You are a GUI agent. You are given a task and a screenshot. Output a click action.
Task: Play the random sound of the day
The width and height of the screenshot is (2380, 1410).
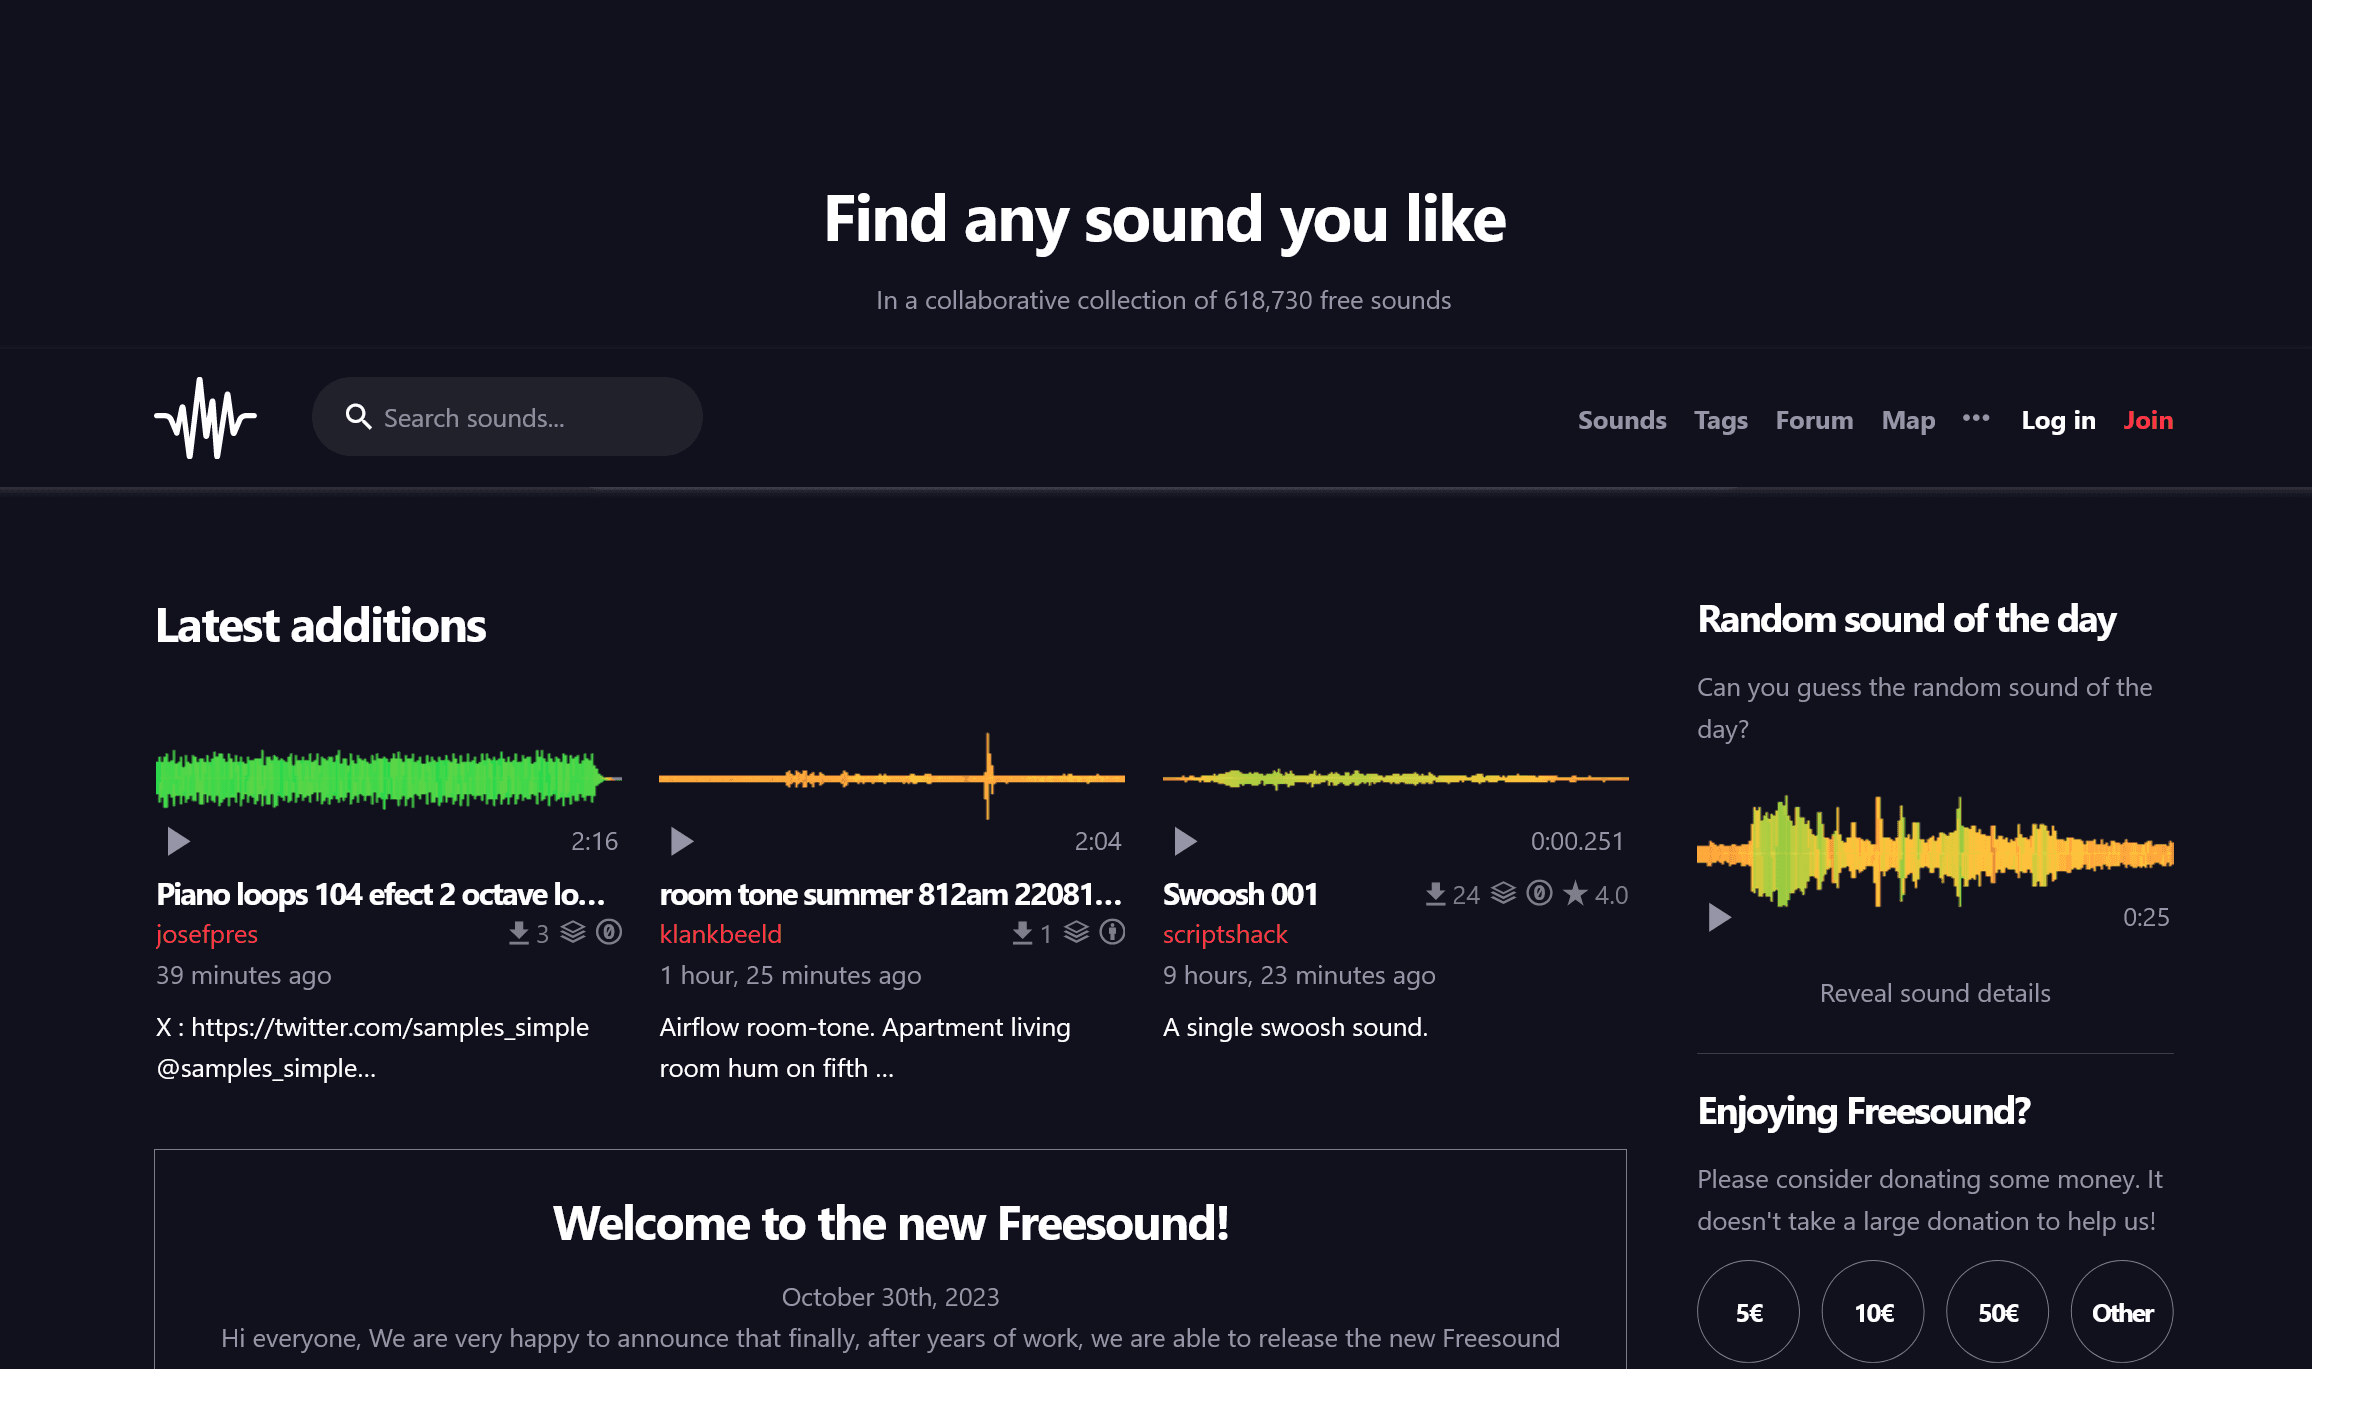[1718, 917]
